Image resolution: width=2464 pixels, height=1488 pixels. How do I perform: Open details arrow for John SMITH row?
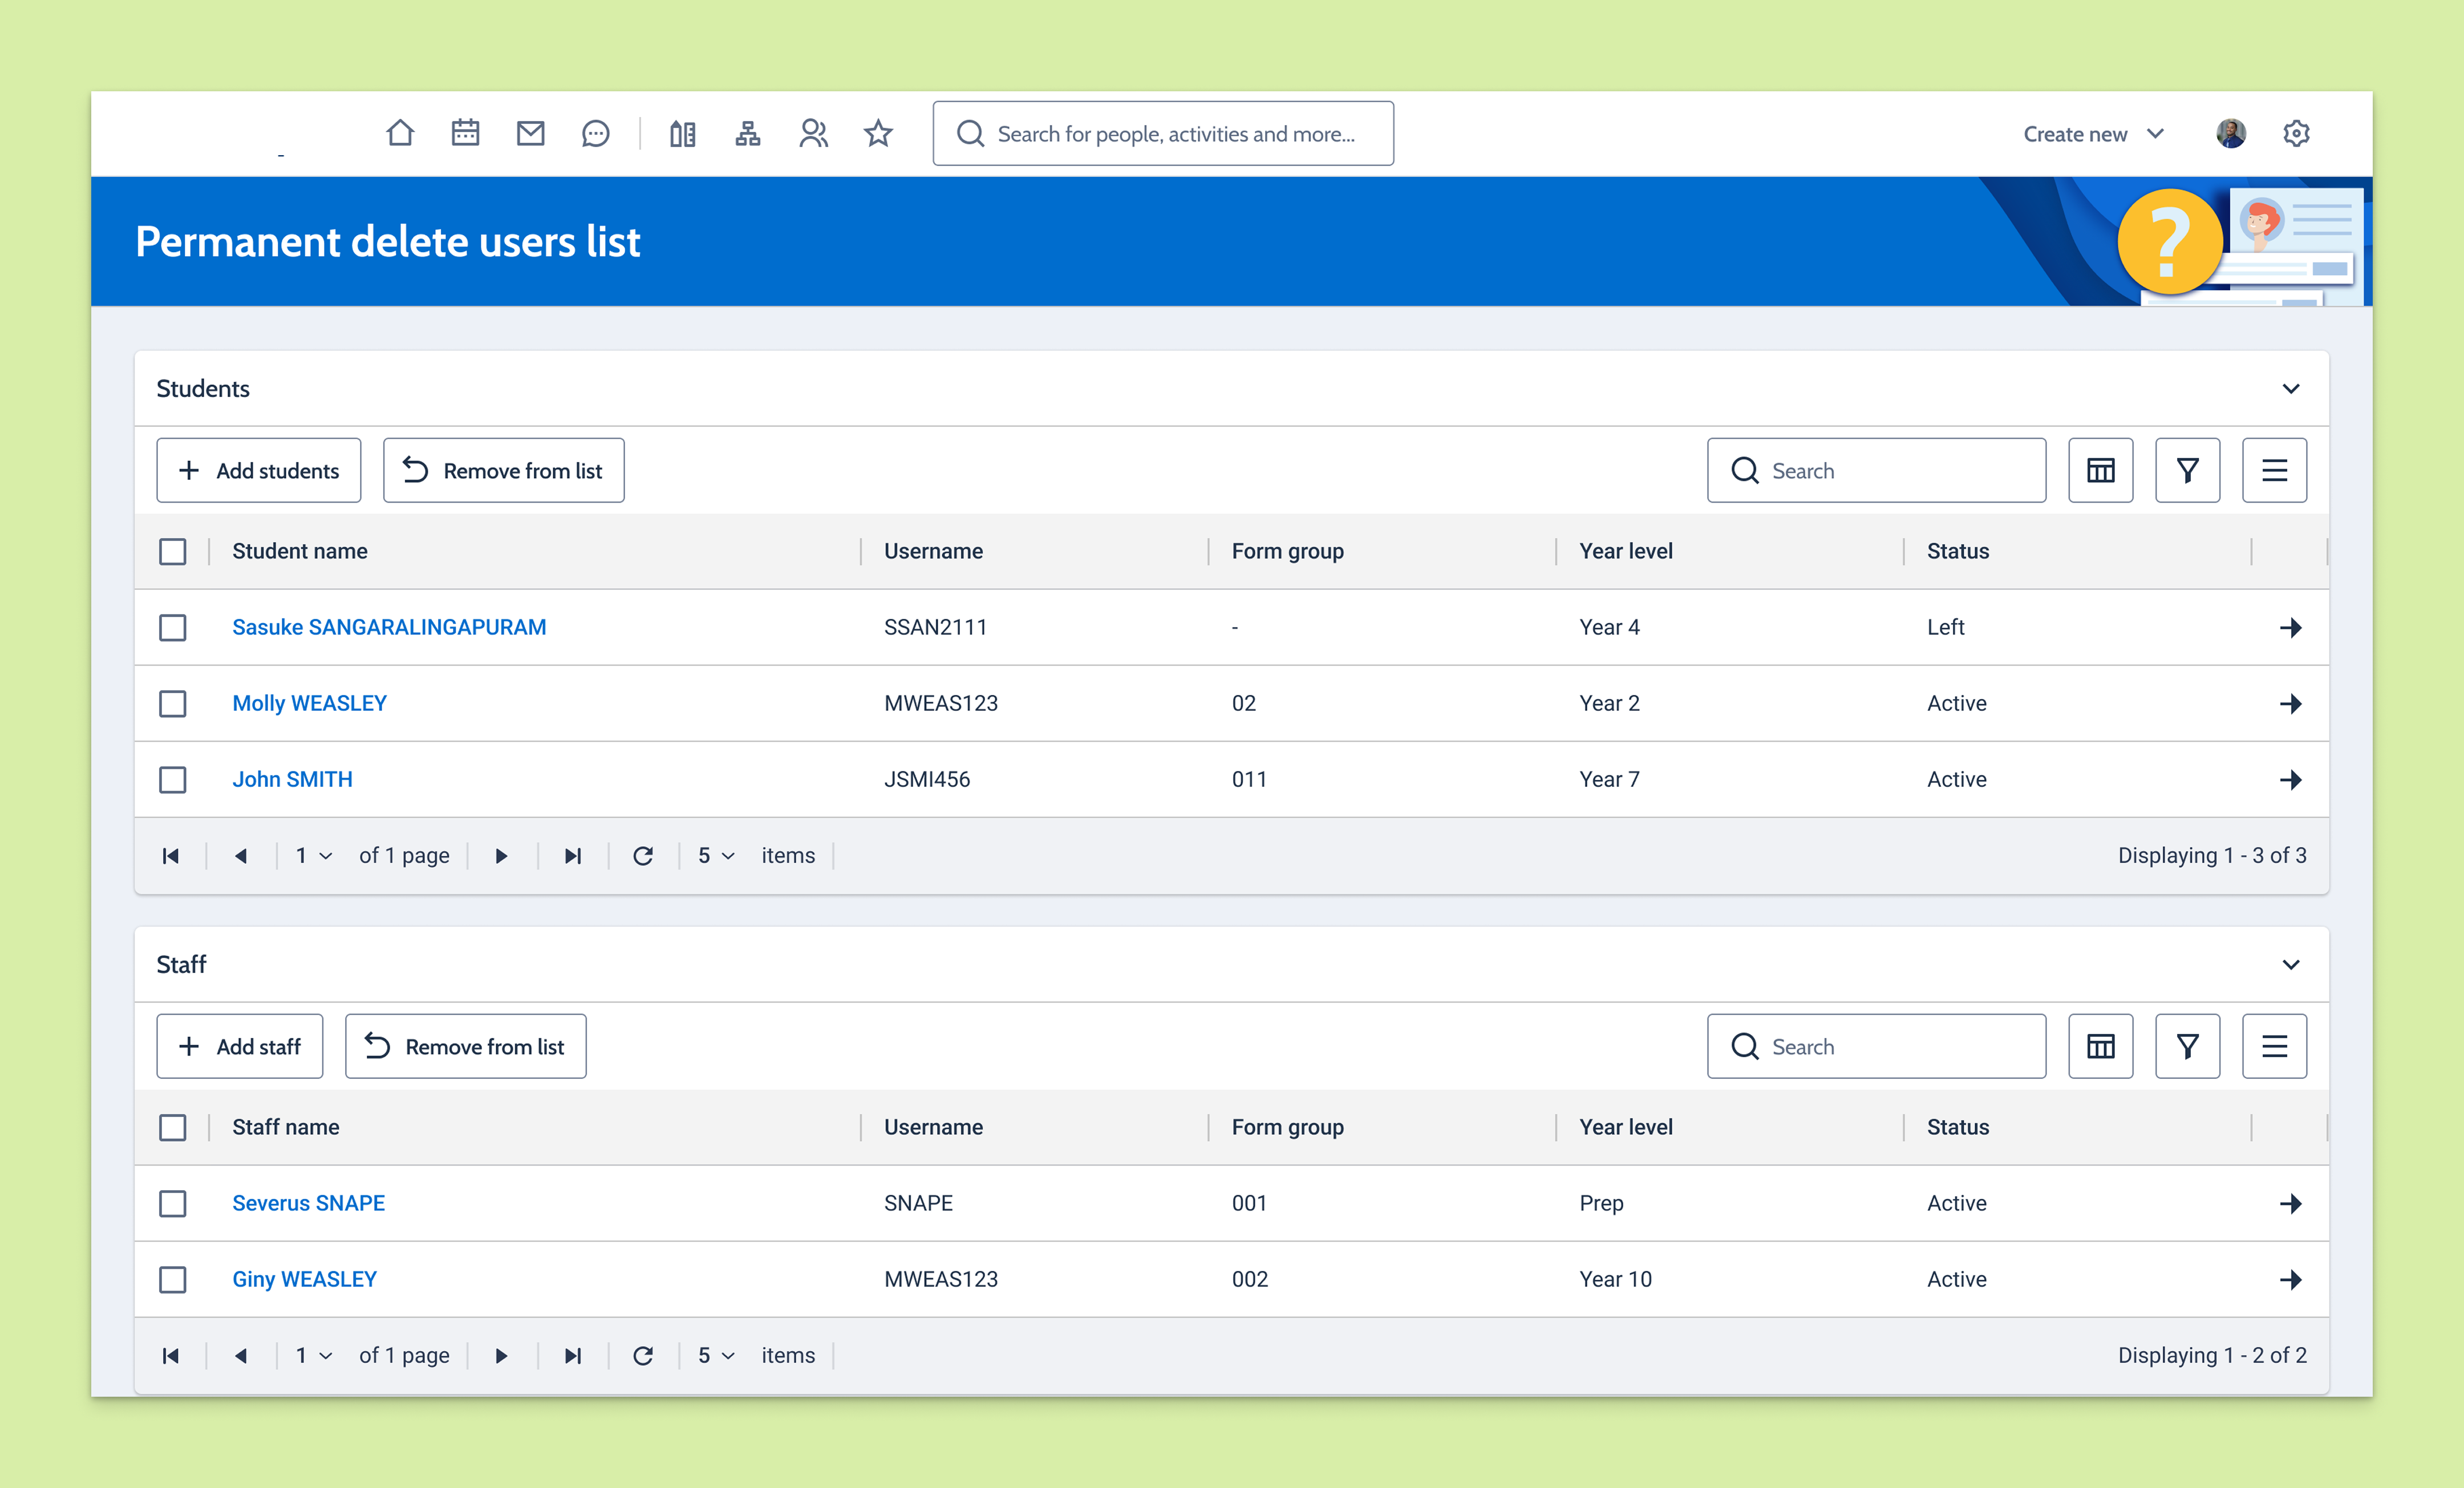pos(2290,779)
